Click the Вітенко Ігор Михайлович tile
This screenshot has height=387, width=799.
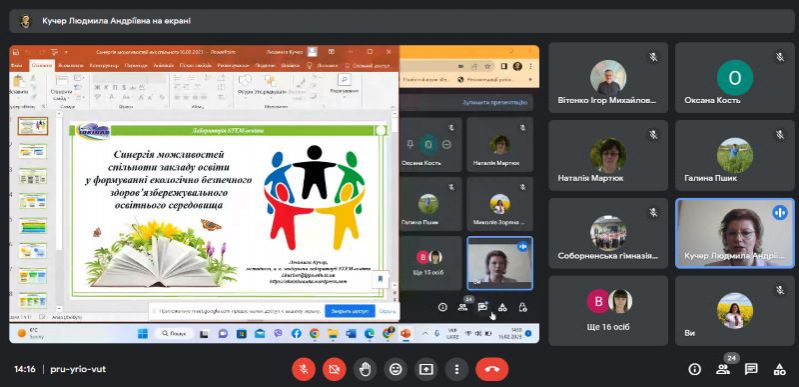[608, 78]
